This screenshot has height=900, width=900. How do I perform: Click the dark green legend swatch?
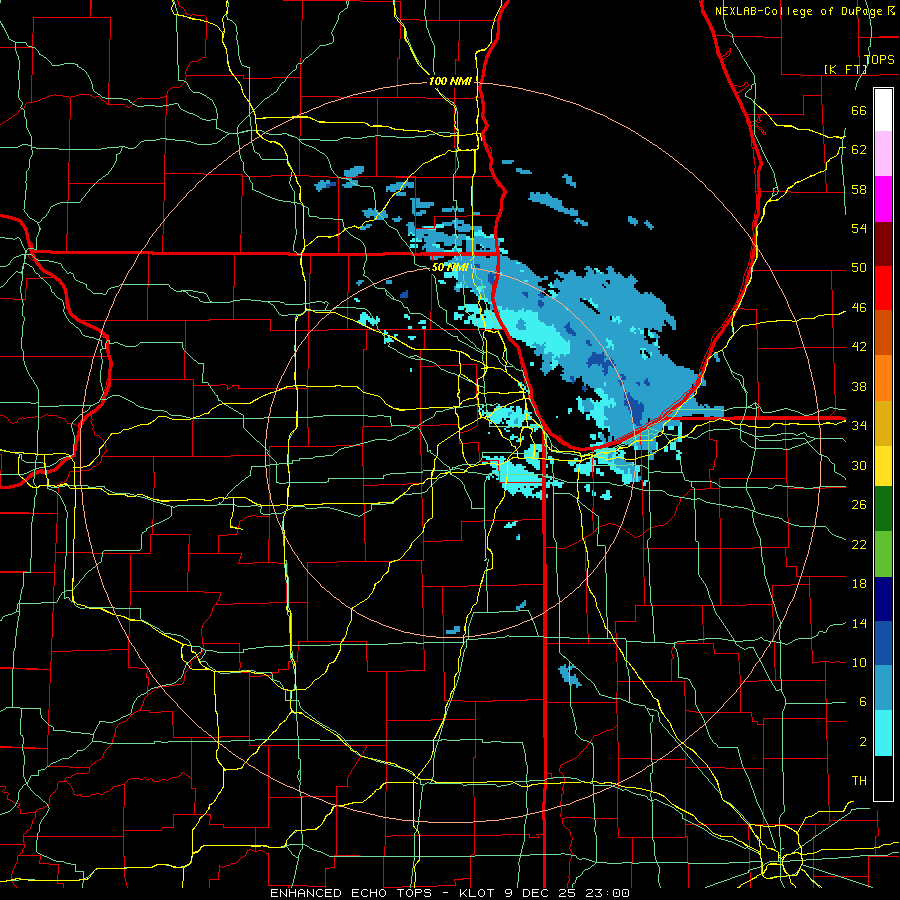[x=883, y=509]
